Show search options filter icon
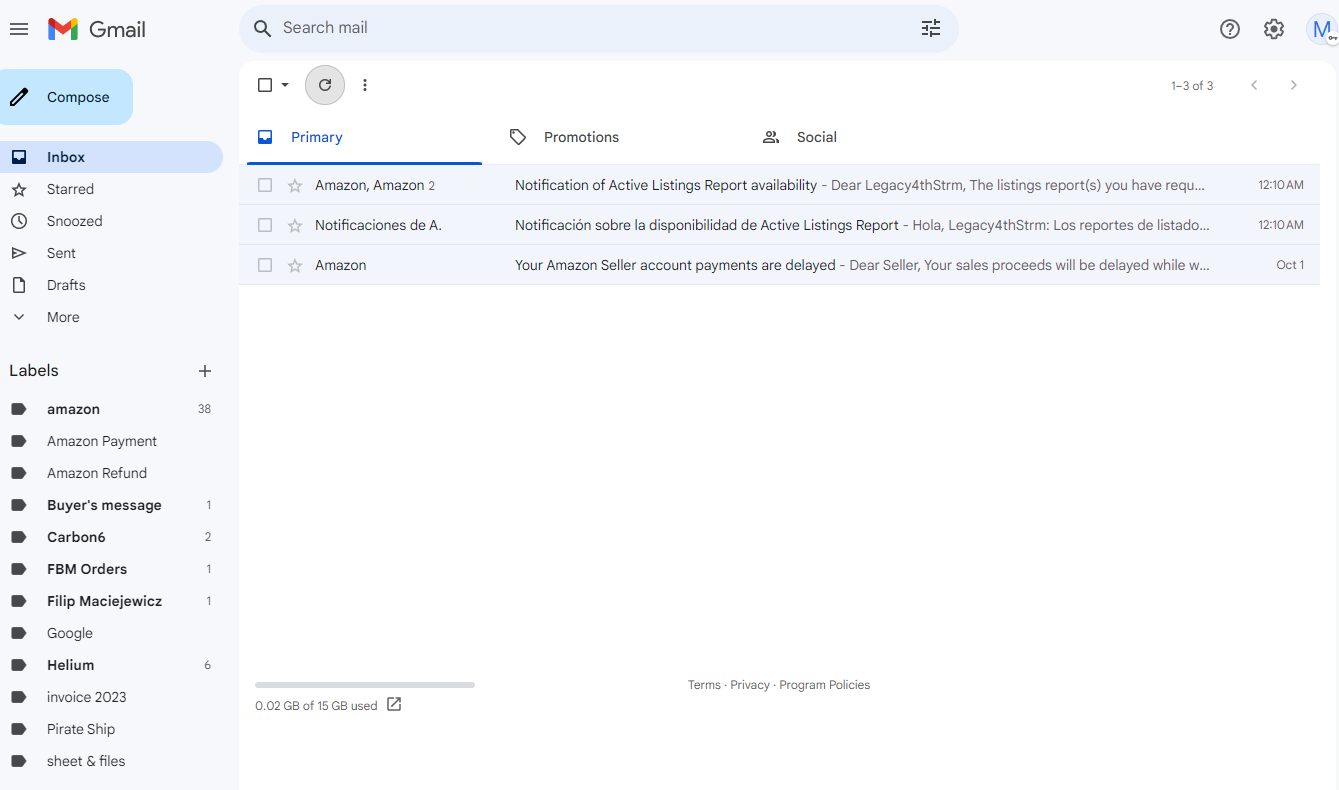1339x790 pixels. click(931, 28)
